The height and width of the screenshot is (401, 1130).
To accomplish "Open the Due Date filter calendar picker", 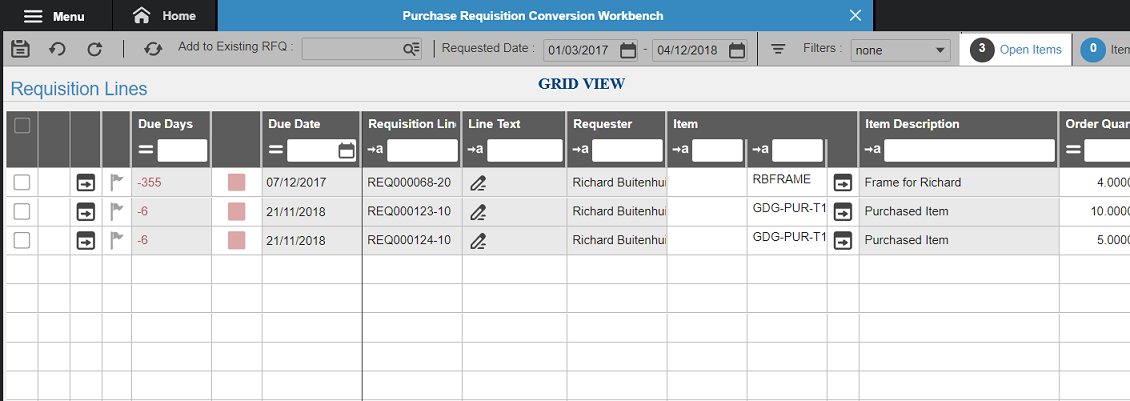I will 347,151.
